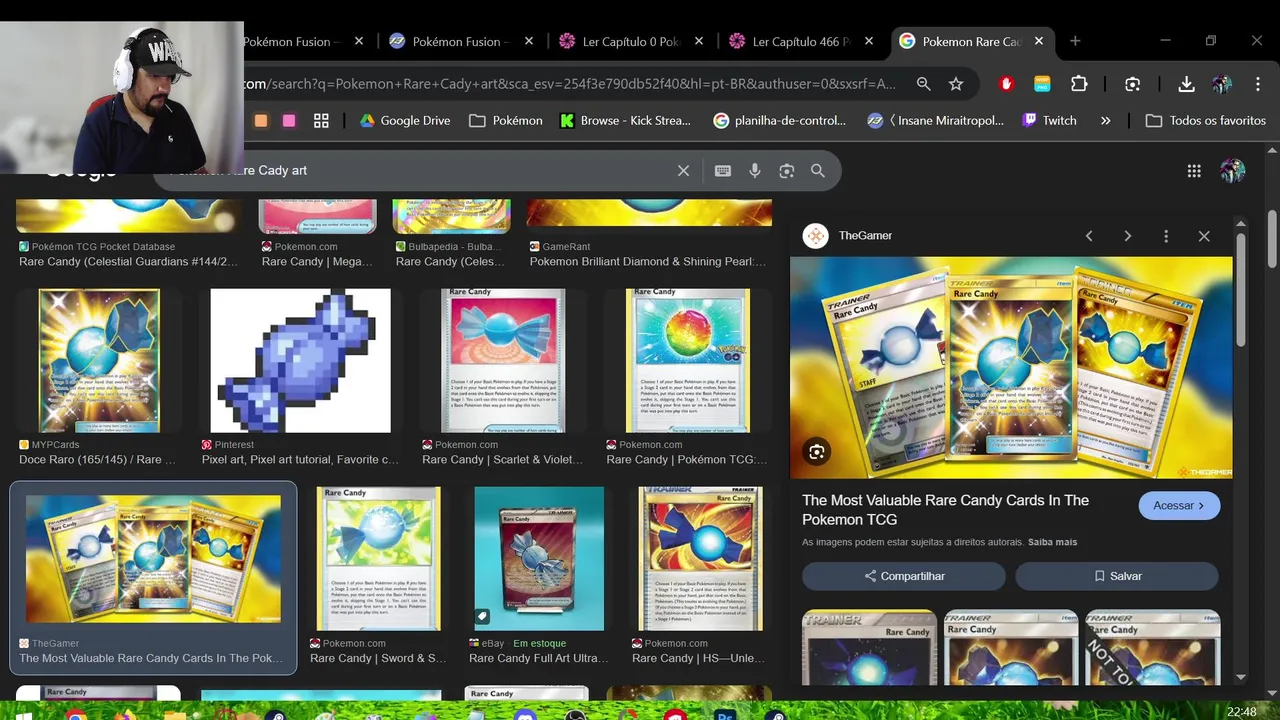Close the image preview panel

(1204, 236)
